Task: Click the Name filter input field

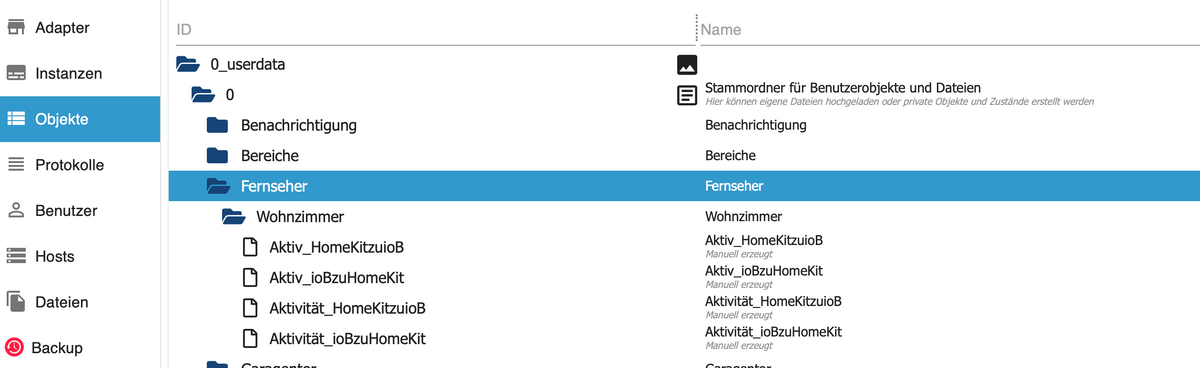Action: [949, 30]
